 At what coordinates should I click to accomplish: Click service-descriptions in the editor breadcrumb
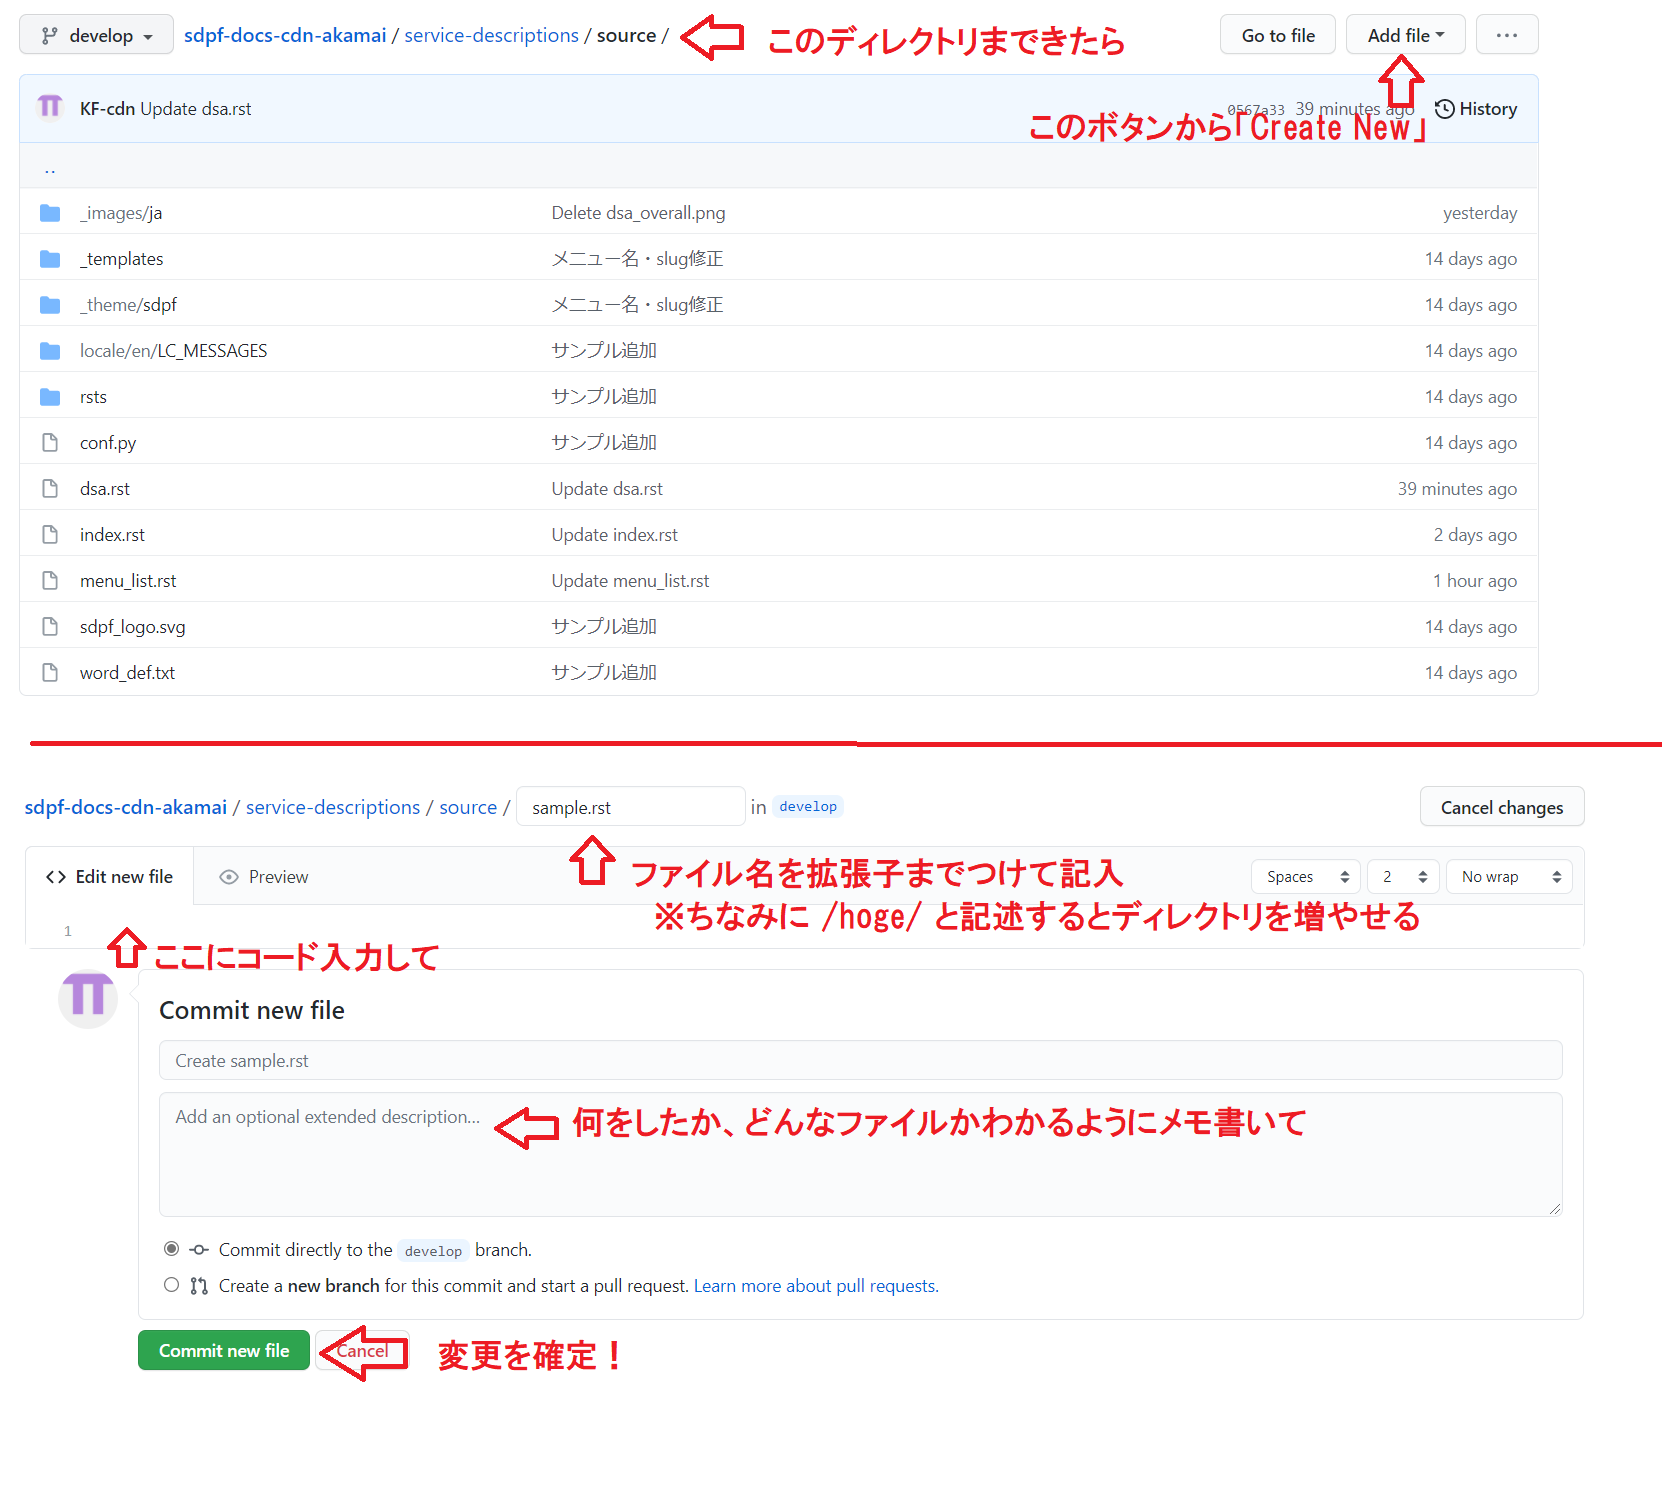coord(333,807)
